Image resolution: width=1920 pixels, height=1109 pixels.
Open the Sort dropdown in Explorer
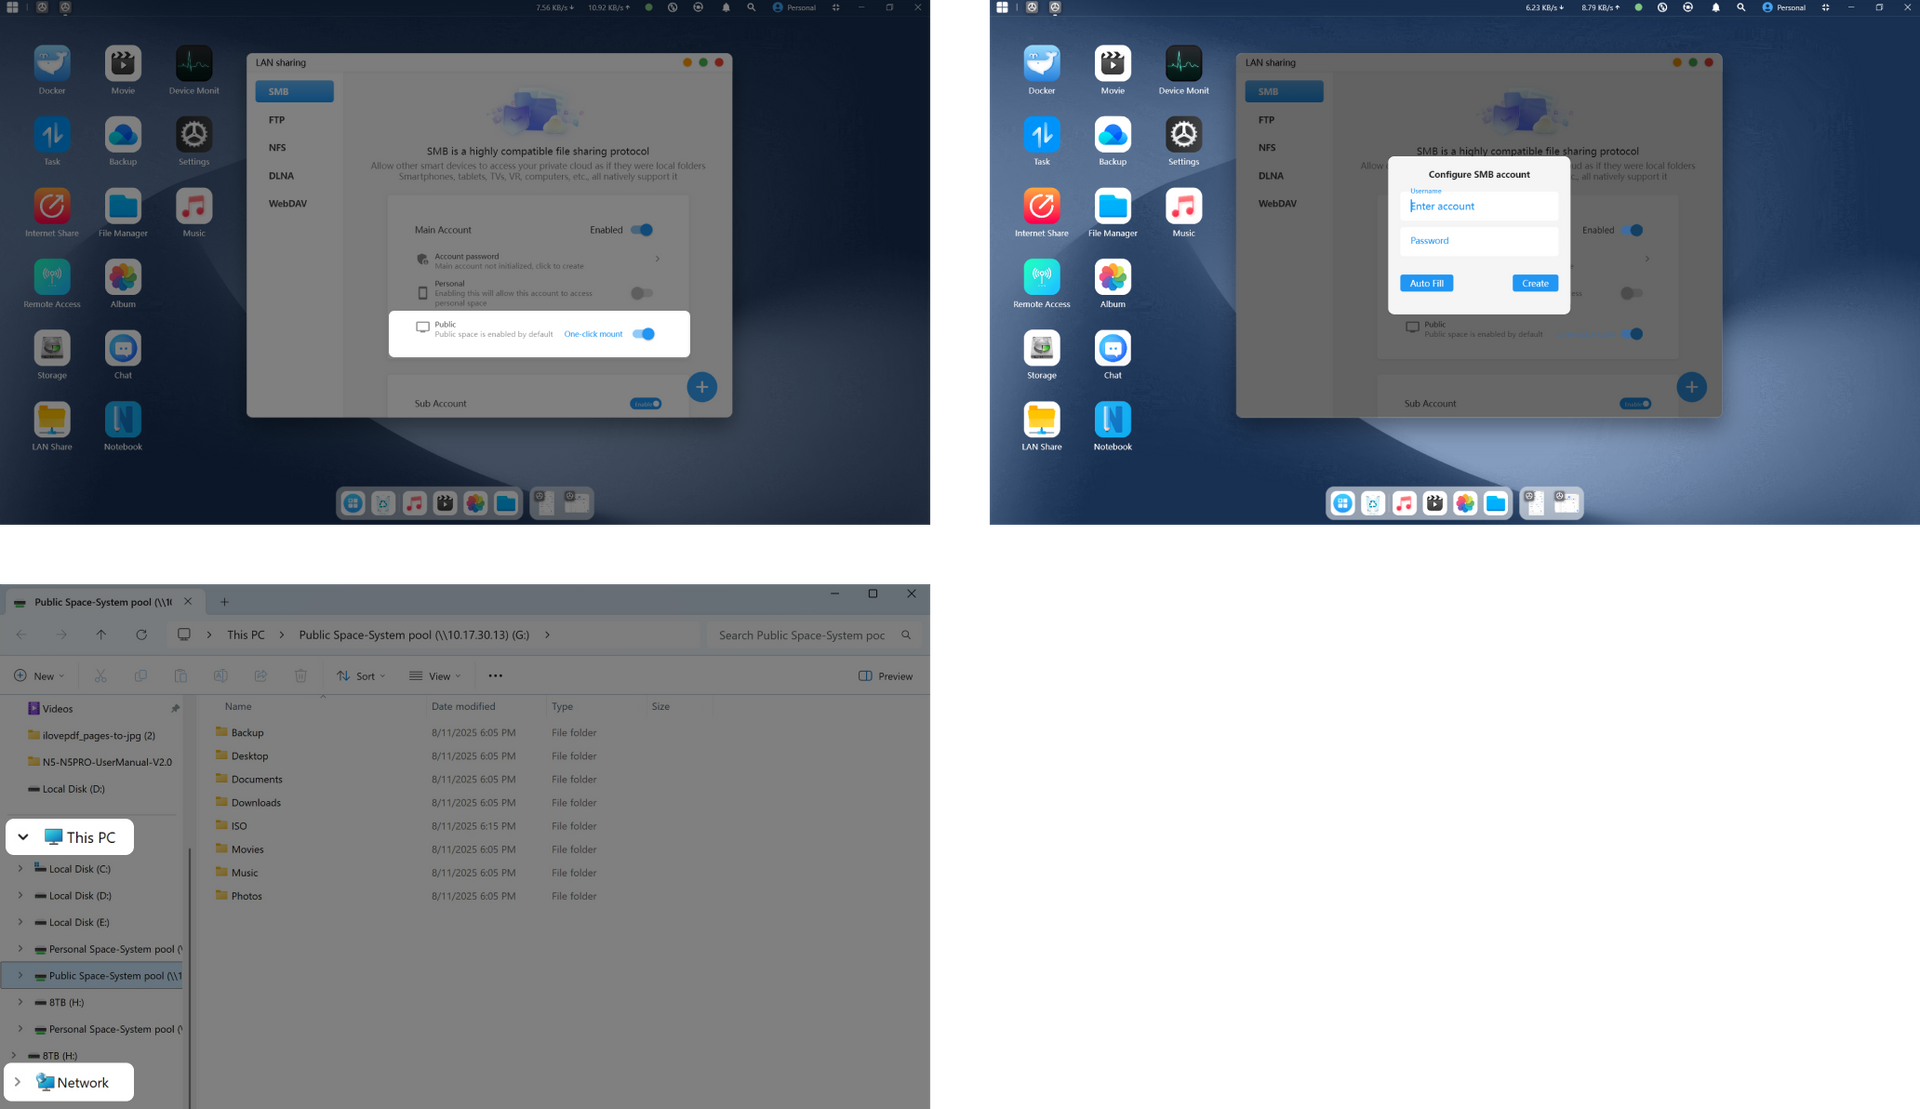click(x=361, y=676)
